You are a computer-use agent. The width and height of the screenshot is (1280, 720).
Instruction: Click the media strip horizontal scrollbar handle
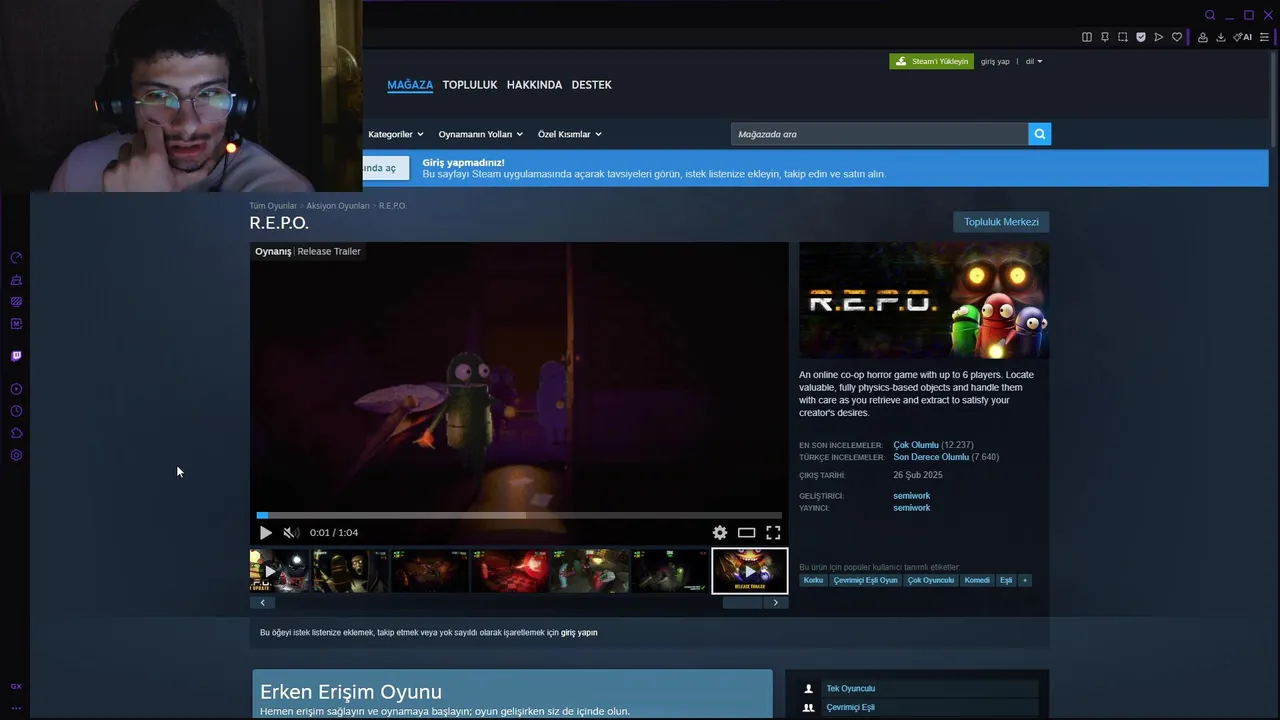tap(742, 602)
